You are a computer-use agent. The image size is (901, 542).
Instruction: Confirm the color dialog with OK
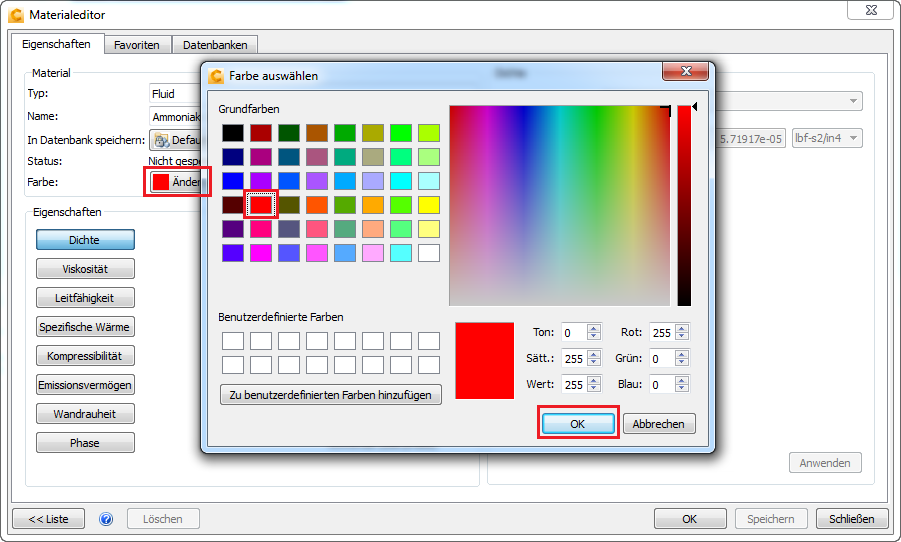coord(577,424)
